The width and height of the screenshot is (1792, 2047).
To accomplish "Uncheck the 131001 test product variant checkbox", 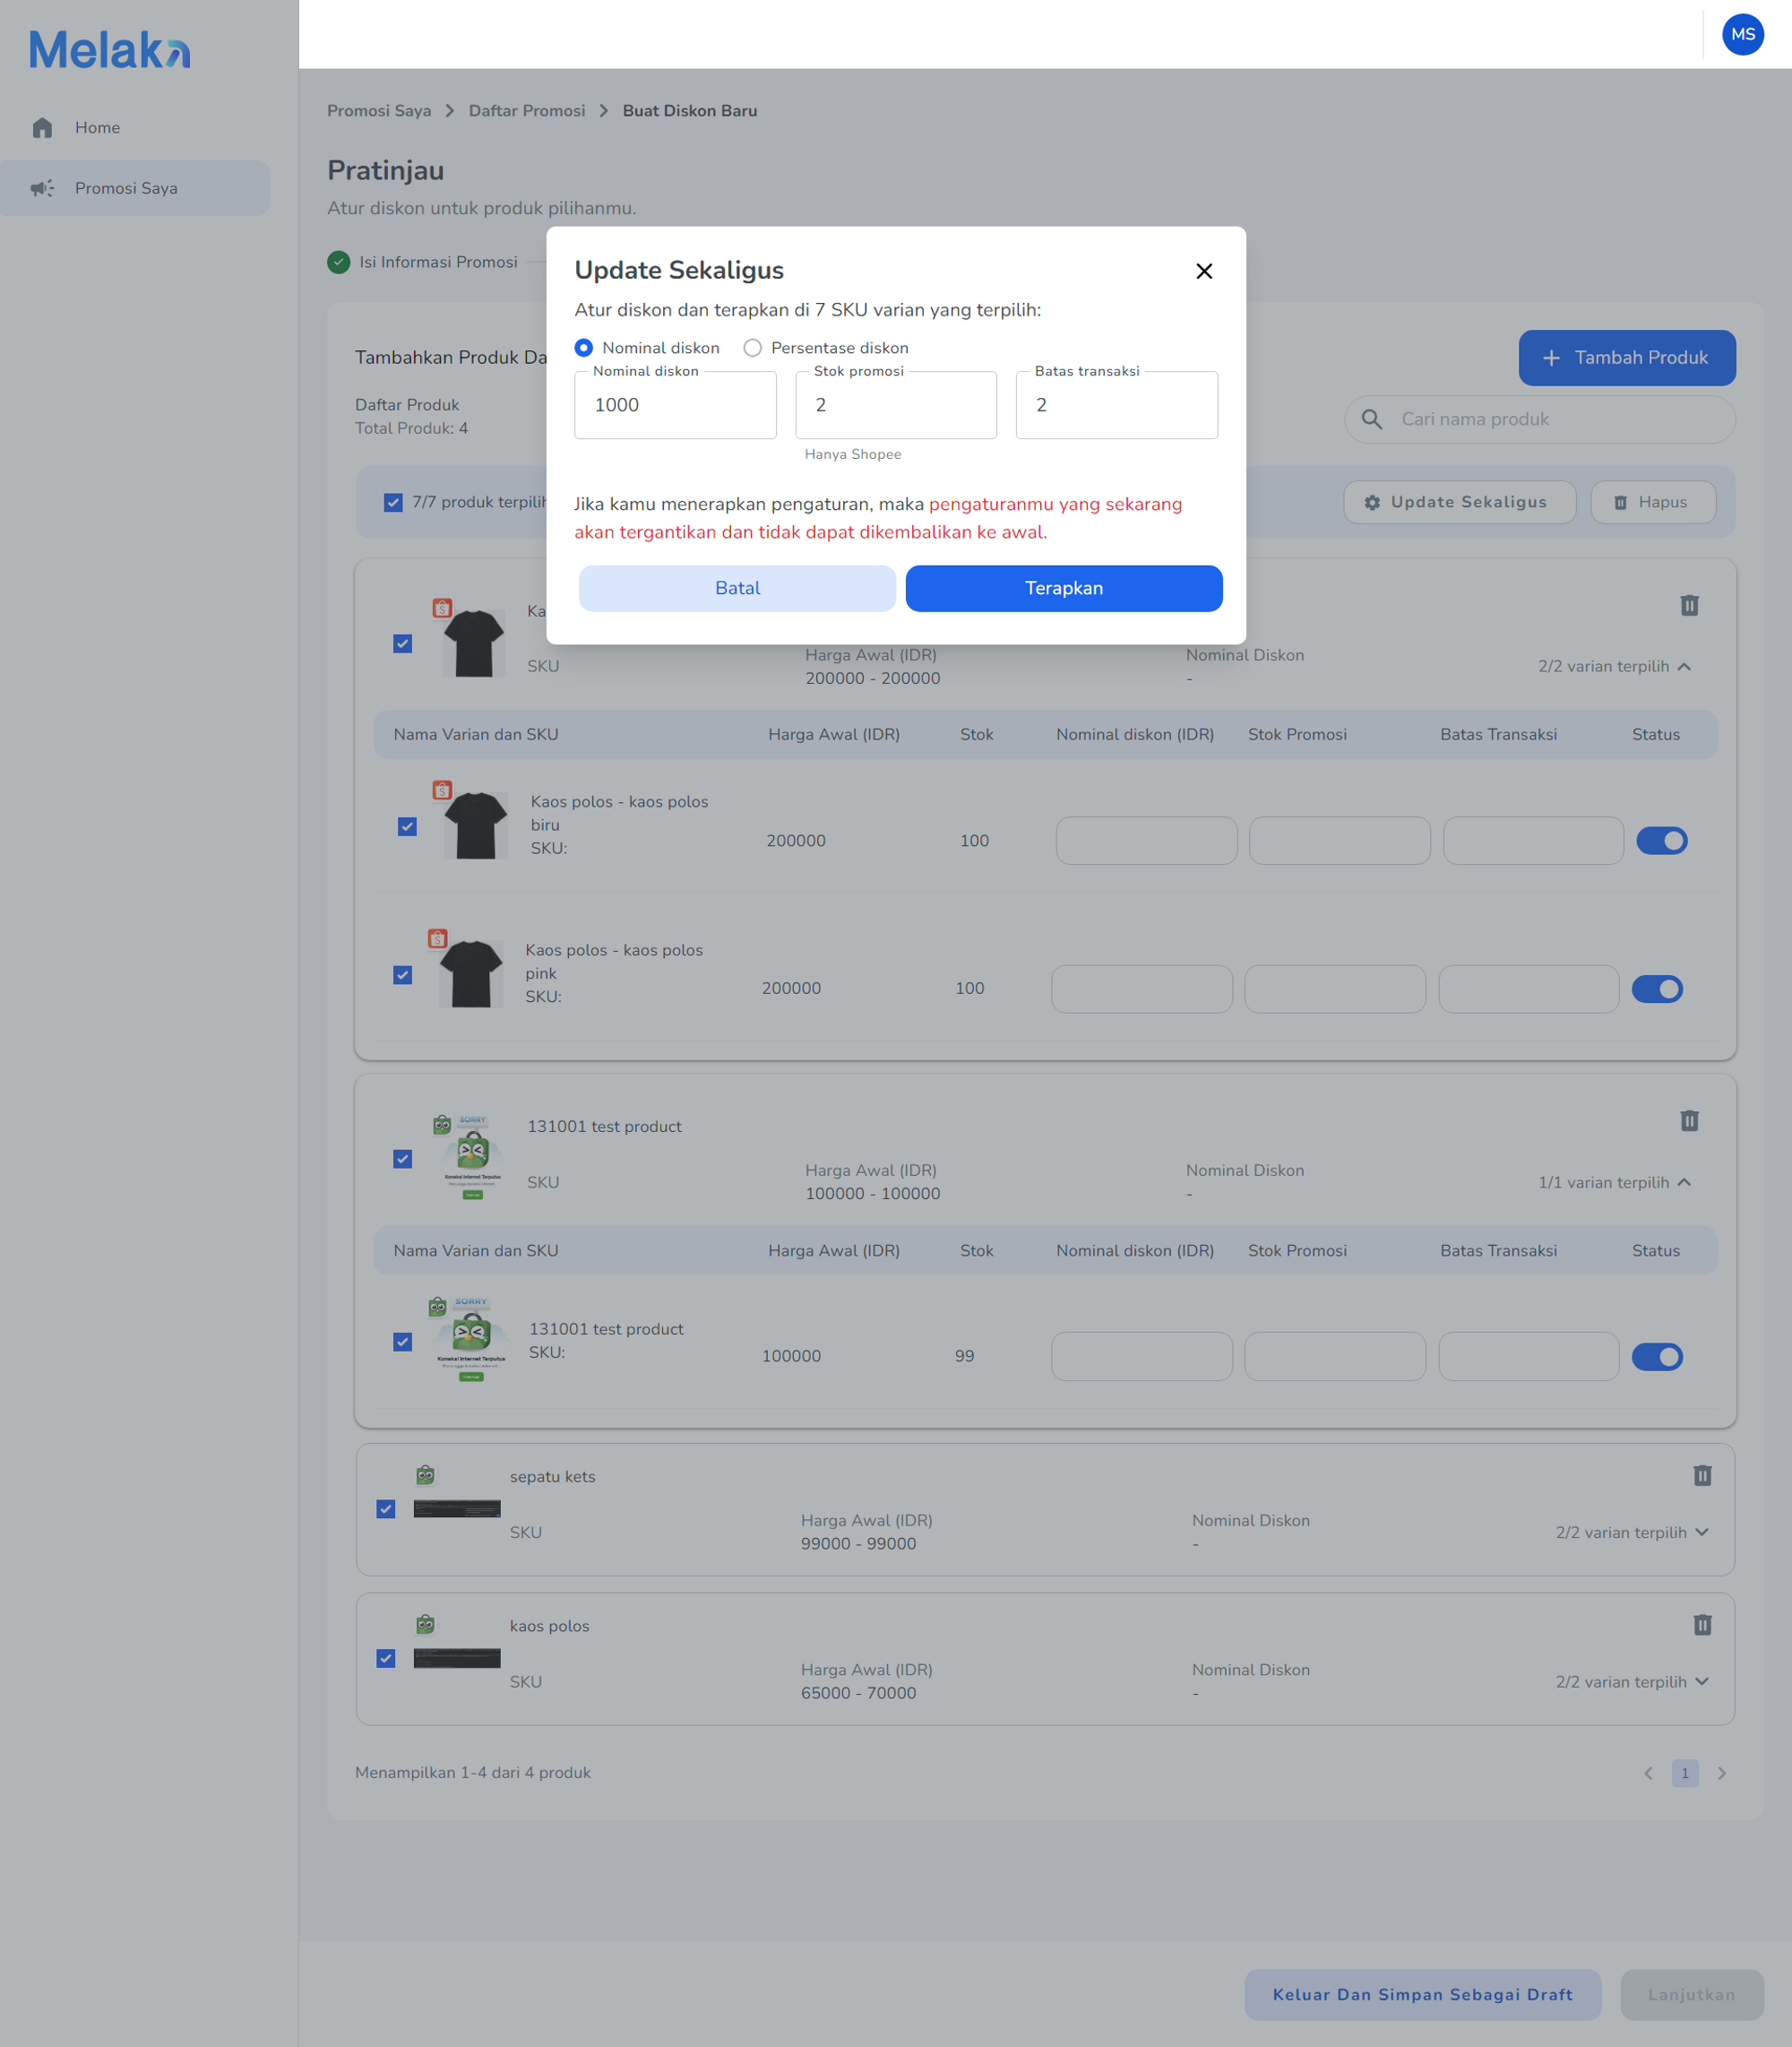I will point(403,1342).
